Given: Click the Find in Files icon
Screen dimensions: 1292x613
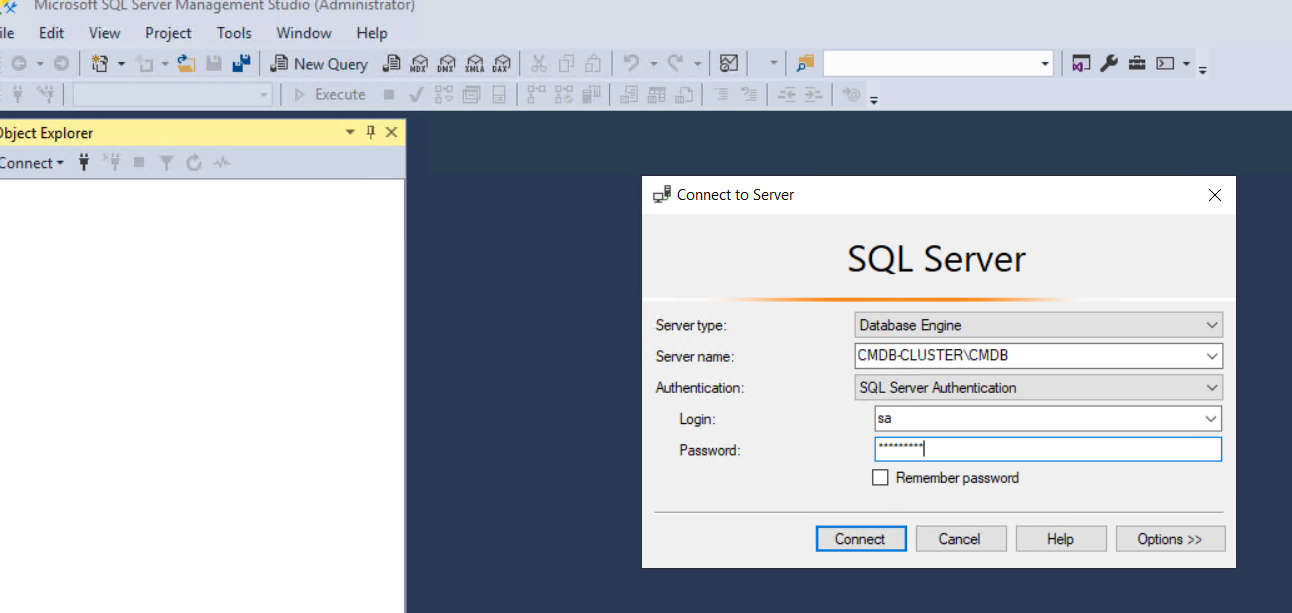Looking at the screenshot, I should pyautogui.click(x=805, y=64).
